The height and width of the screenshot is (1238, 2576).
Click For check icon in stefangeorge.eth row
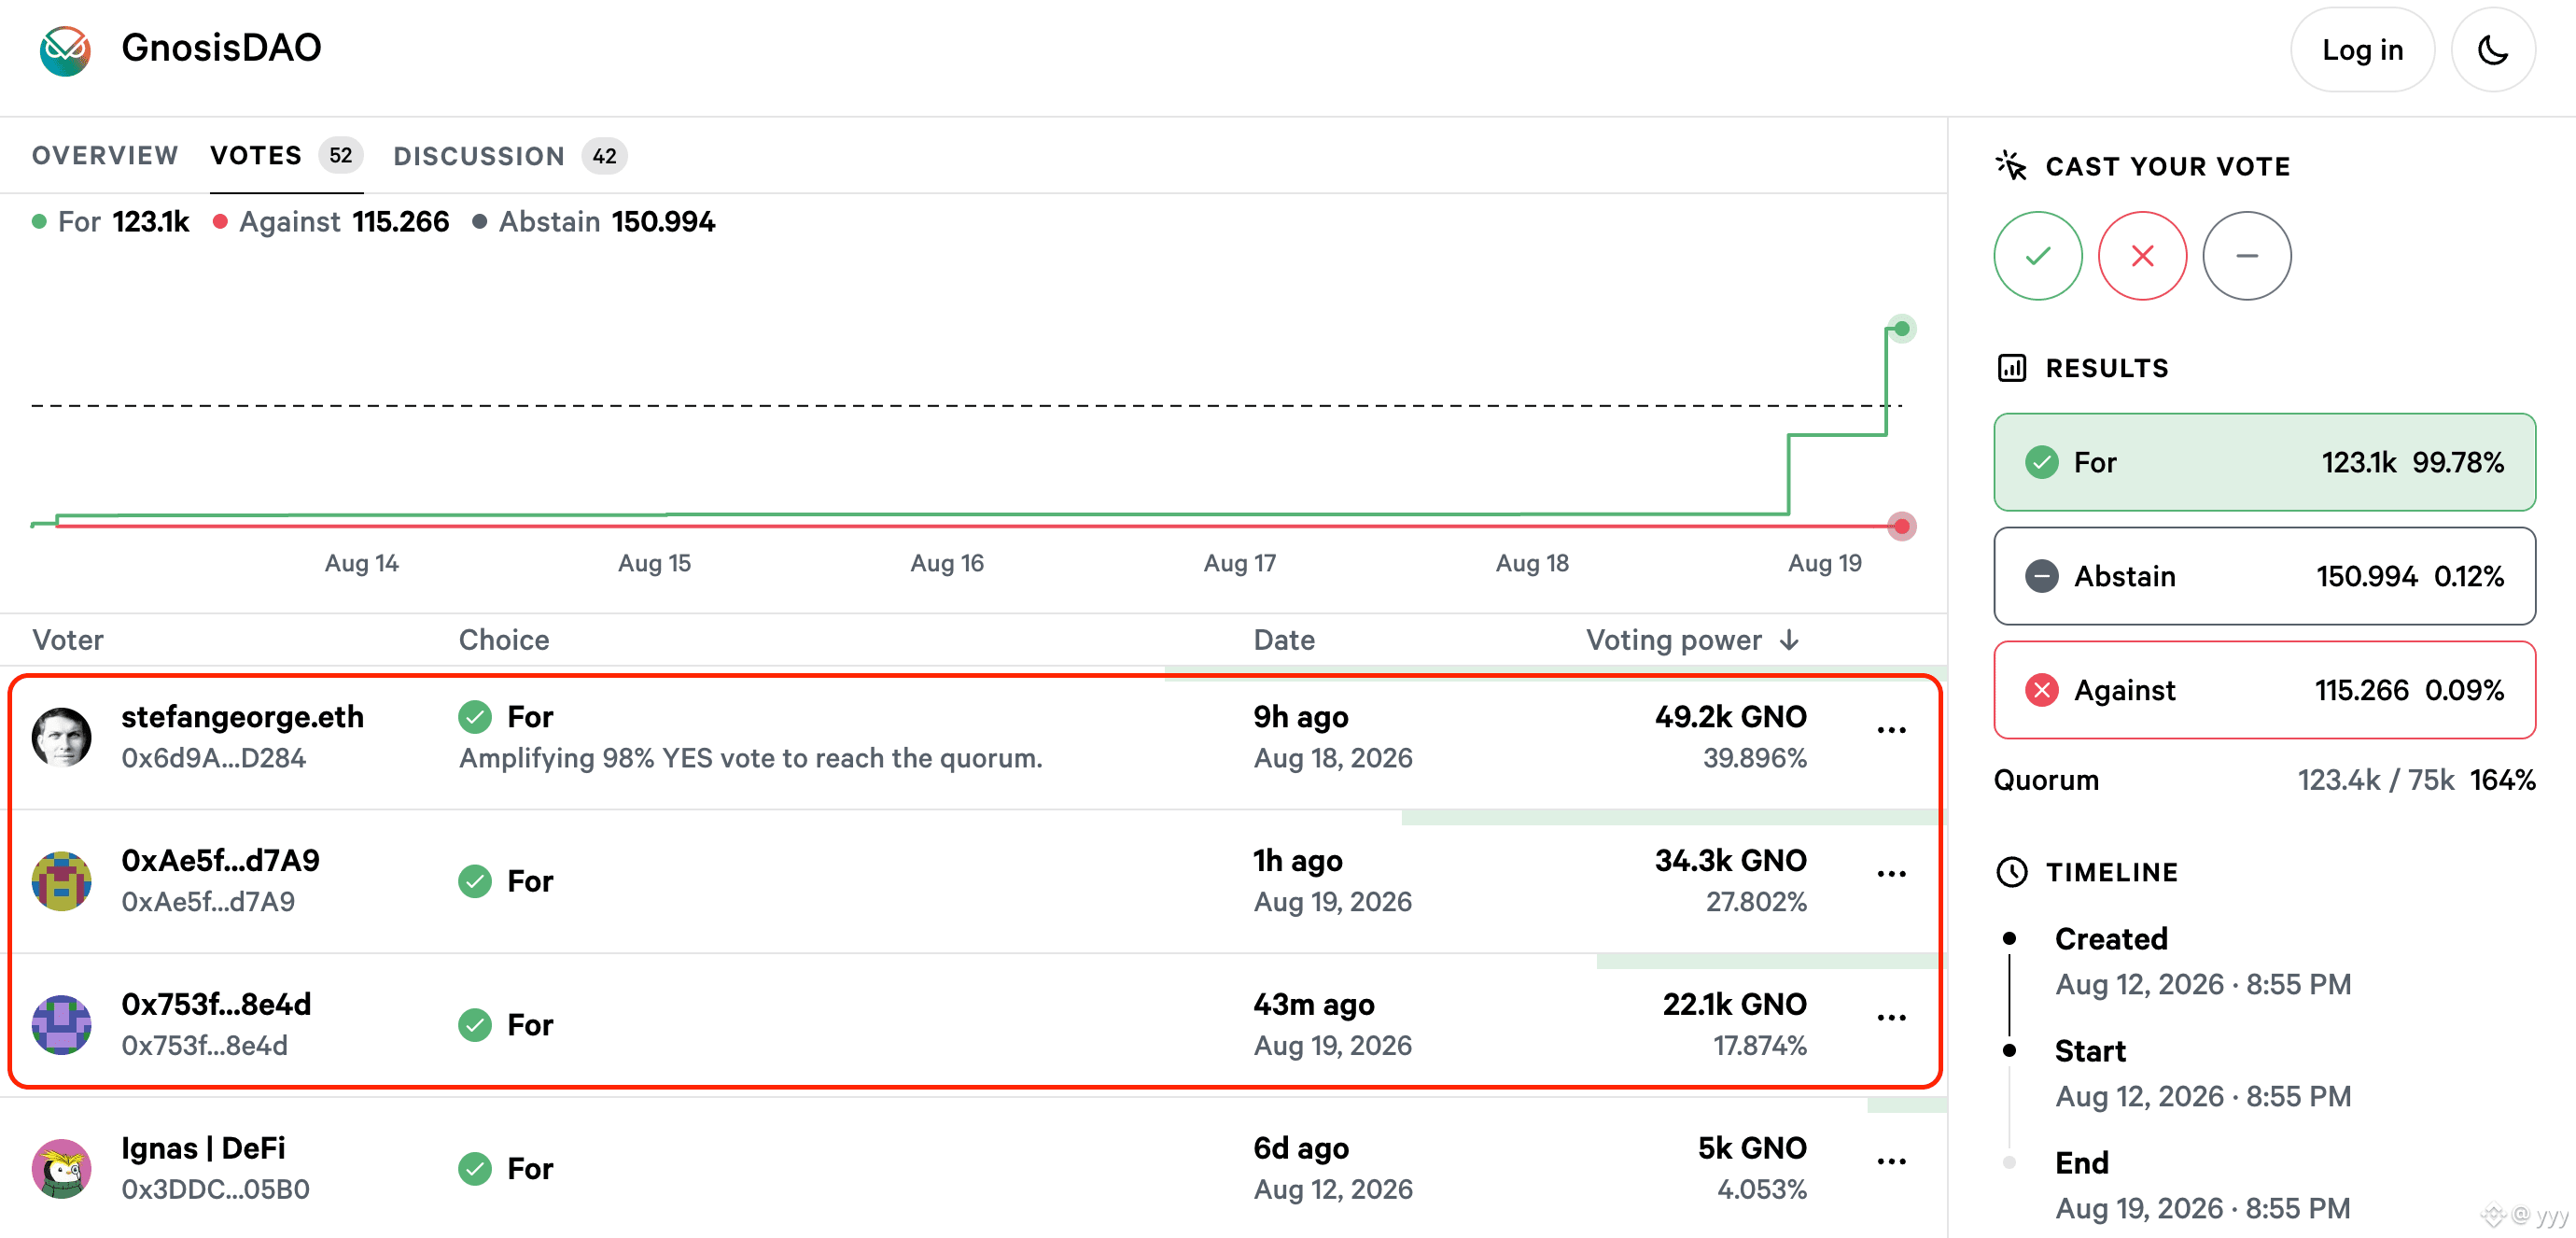click(475, 717)
